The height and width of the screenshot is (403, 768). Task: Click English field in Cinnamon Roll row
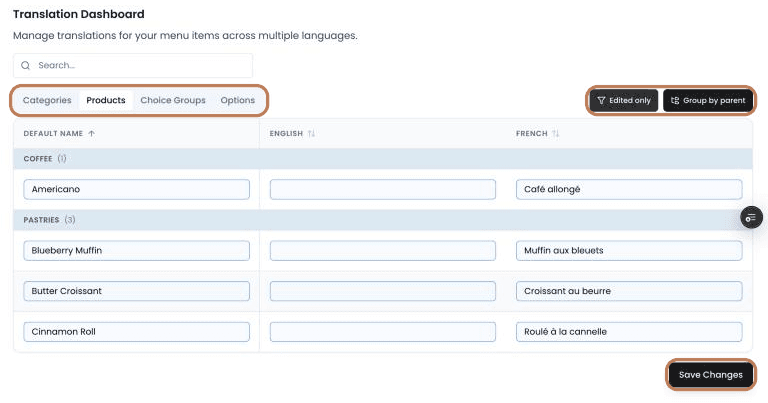point(383,332)
